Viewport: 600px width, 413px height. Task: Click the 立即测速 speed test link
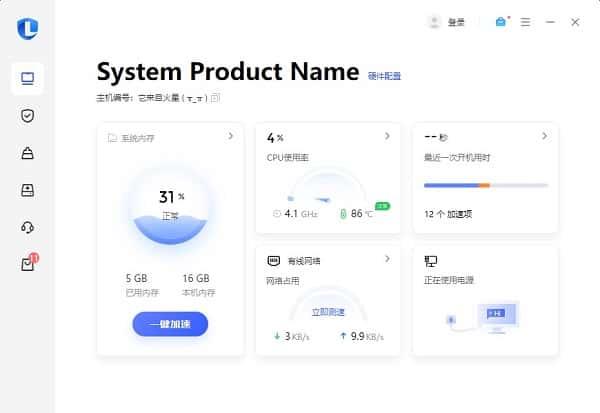point(327,311)
